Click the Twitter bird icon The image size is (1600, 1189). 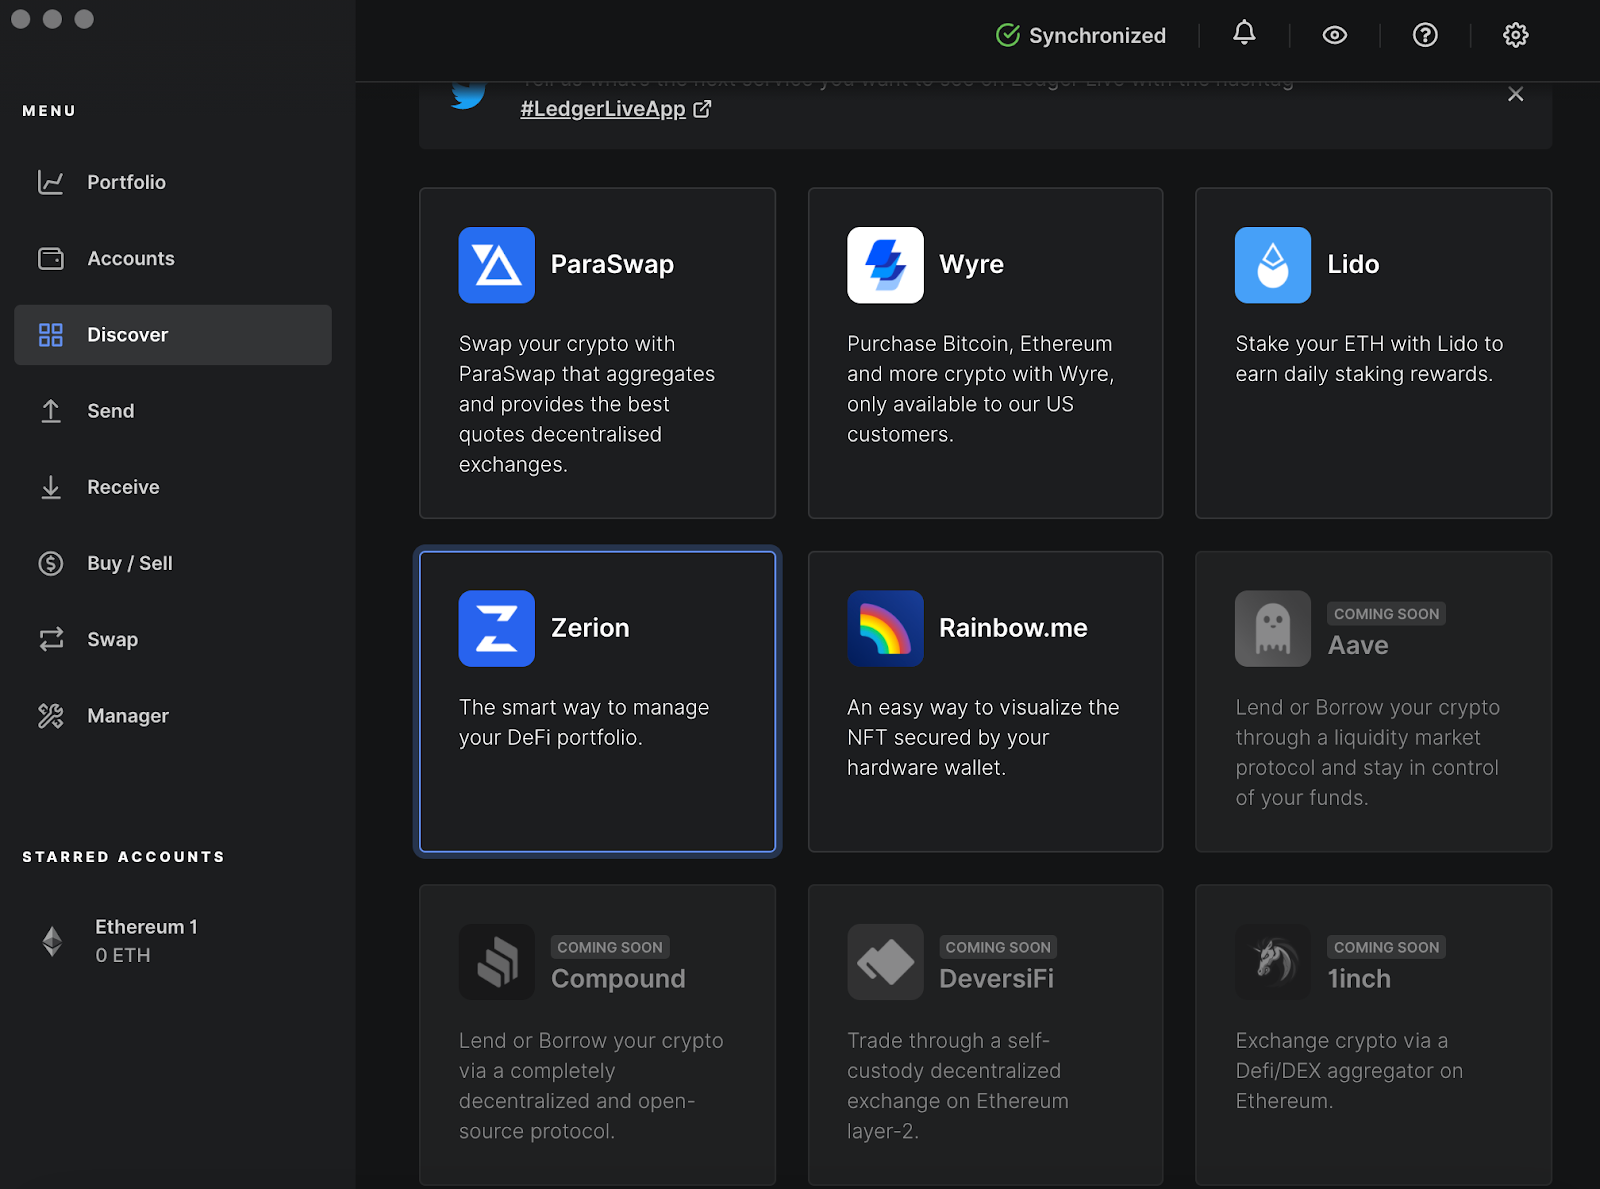[x=468, y=94]
